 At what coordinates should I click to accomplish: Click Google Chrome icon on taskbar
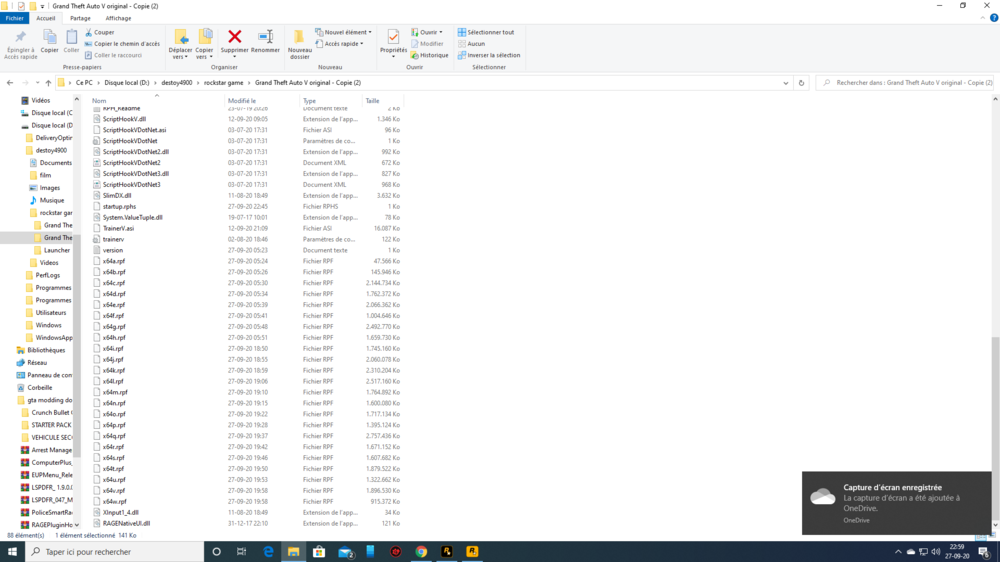tap(421, 551)
